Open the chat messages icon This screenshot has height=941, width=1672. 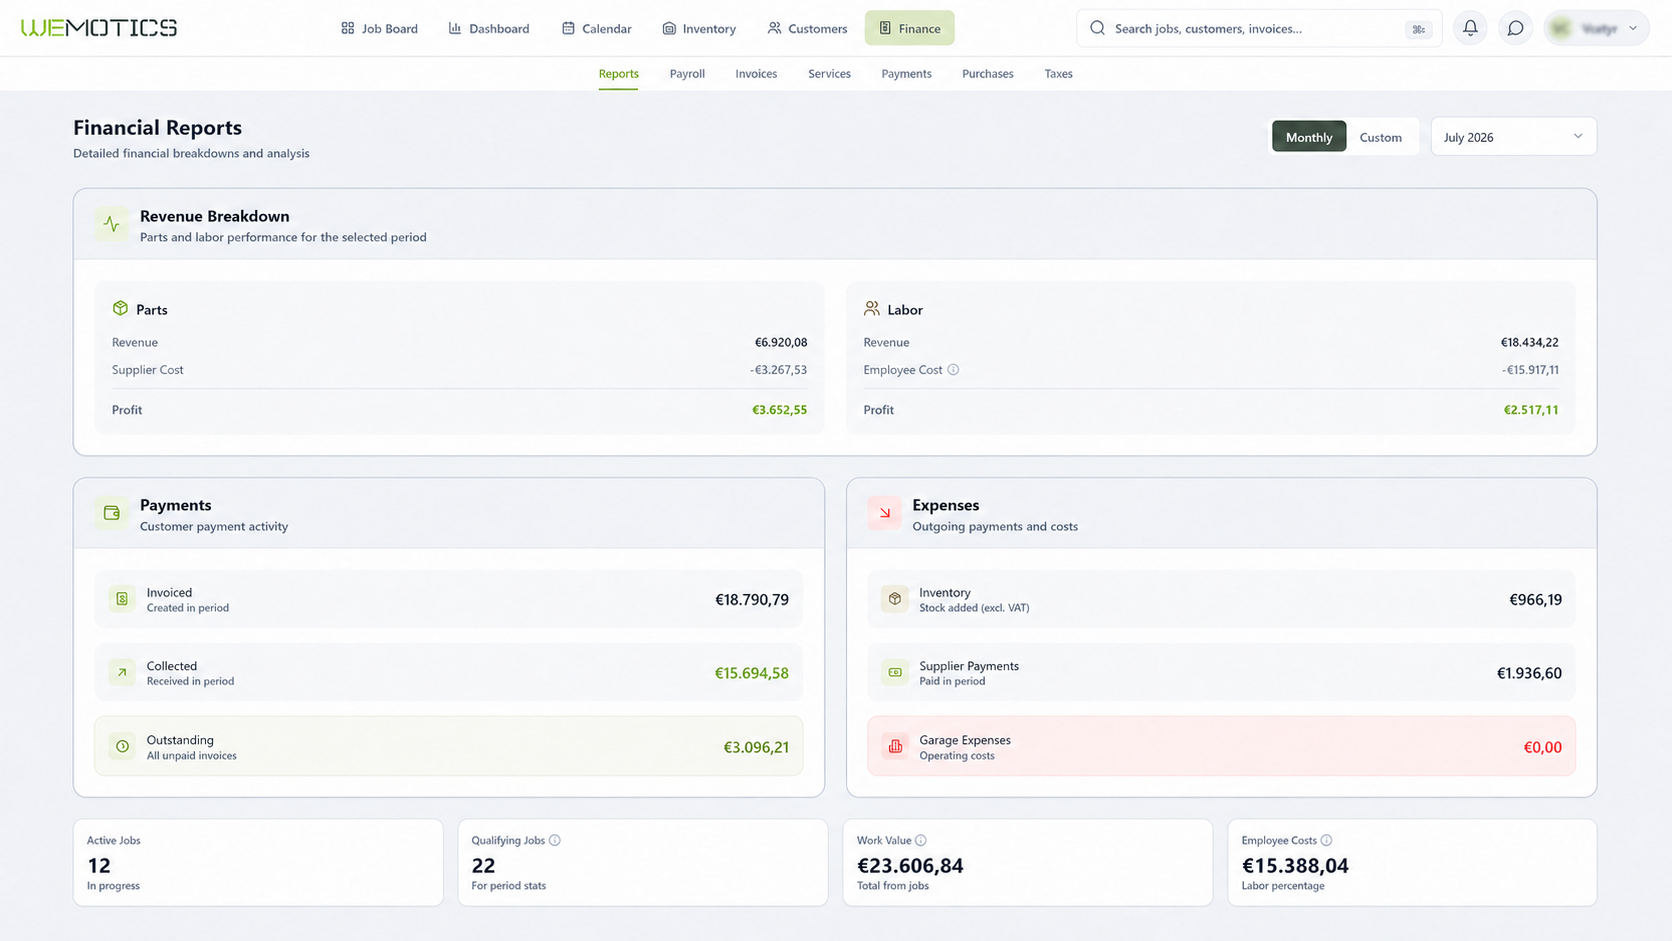(1516, 28)
